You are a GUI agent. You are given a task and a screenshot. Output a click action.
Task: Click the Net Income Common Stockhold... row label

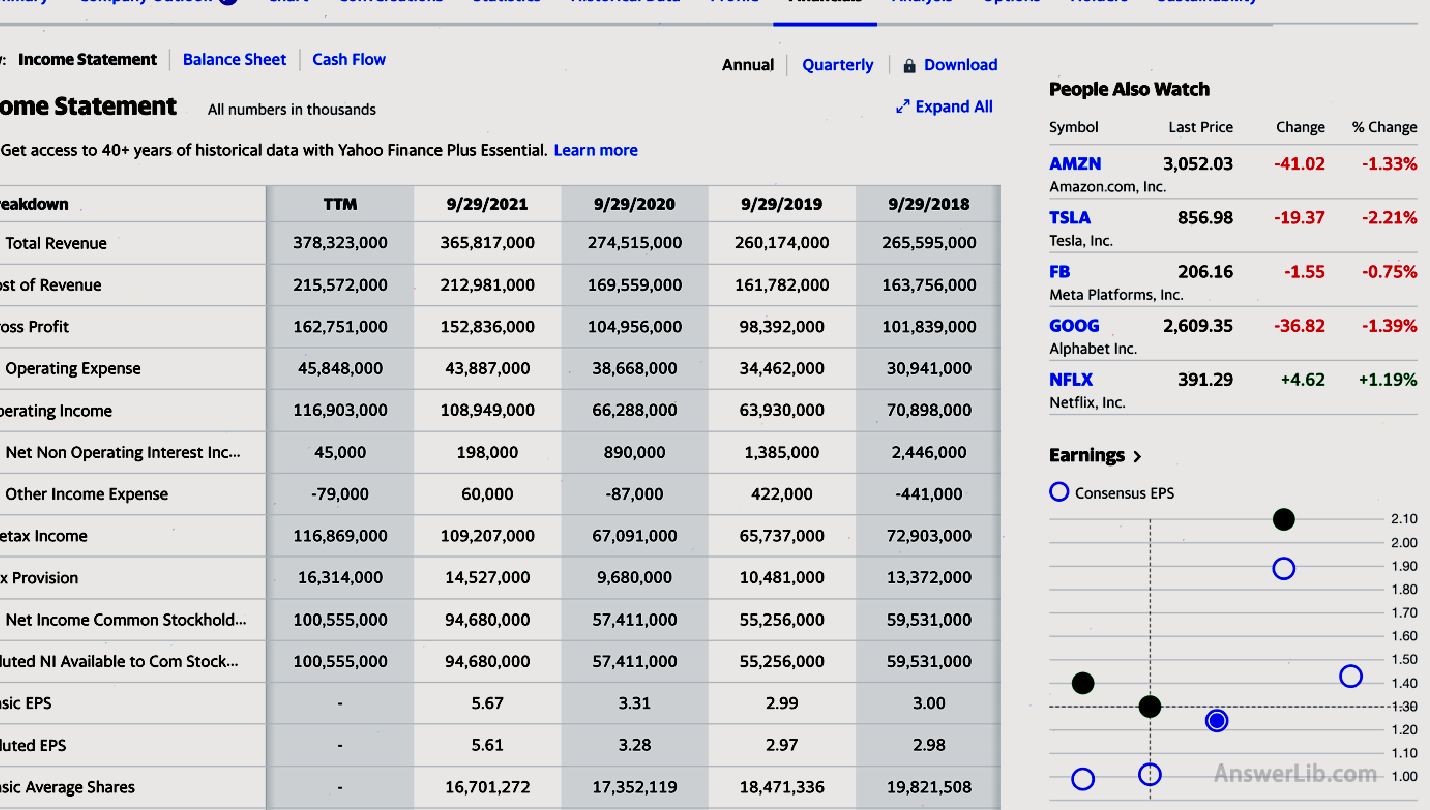[125, 620]
